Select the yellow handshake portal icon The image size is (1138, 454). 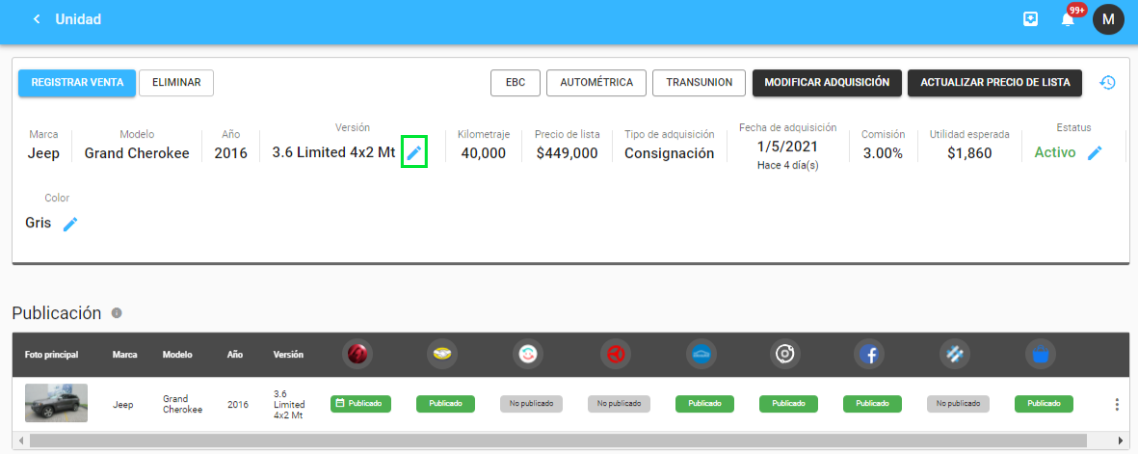click(x=444, y=354)
